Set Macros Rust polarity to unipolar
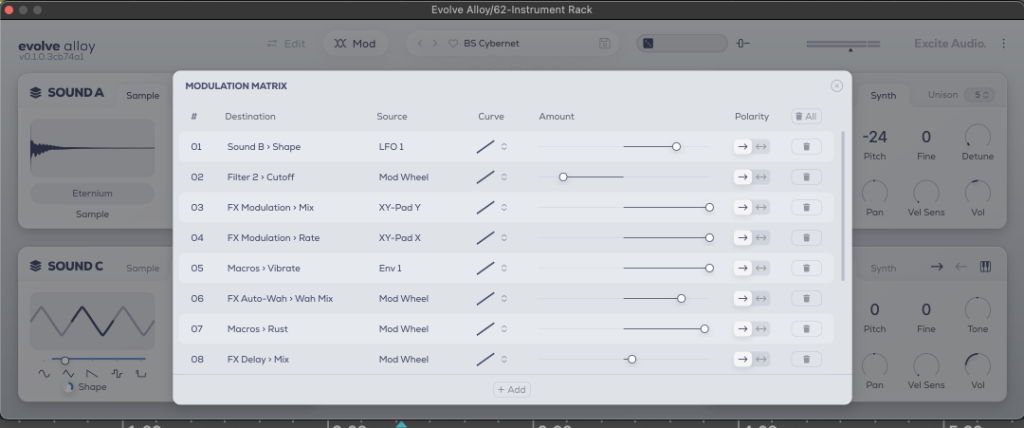 pos(742,329)
